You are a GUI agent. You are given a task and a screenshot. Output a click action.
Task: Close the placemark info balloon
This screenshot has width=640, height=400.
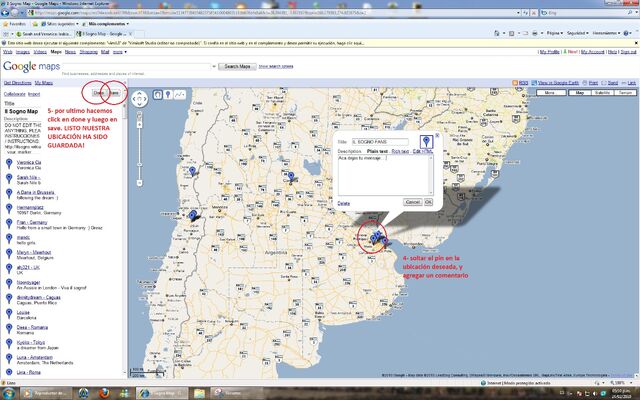(437, 135)
